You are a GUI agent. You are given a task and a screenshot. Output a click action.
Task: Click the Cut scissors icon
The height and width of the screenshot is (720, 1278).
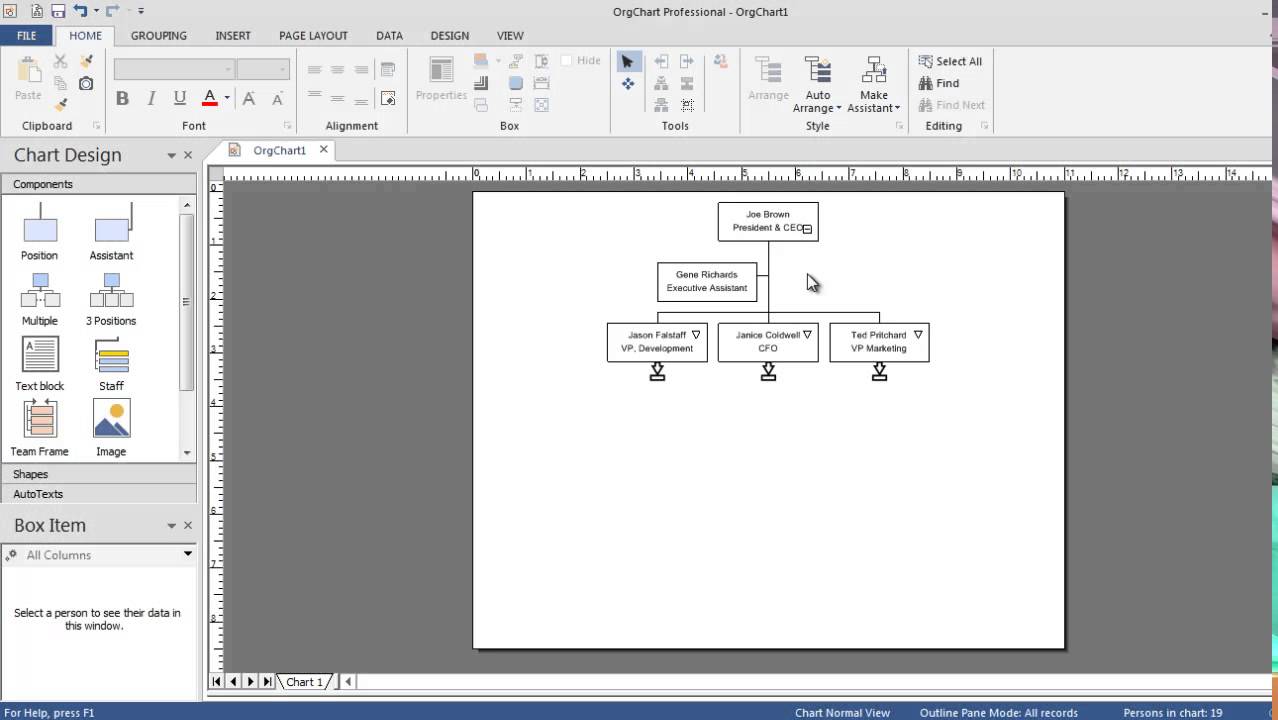point(61,62)
